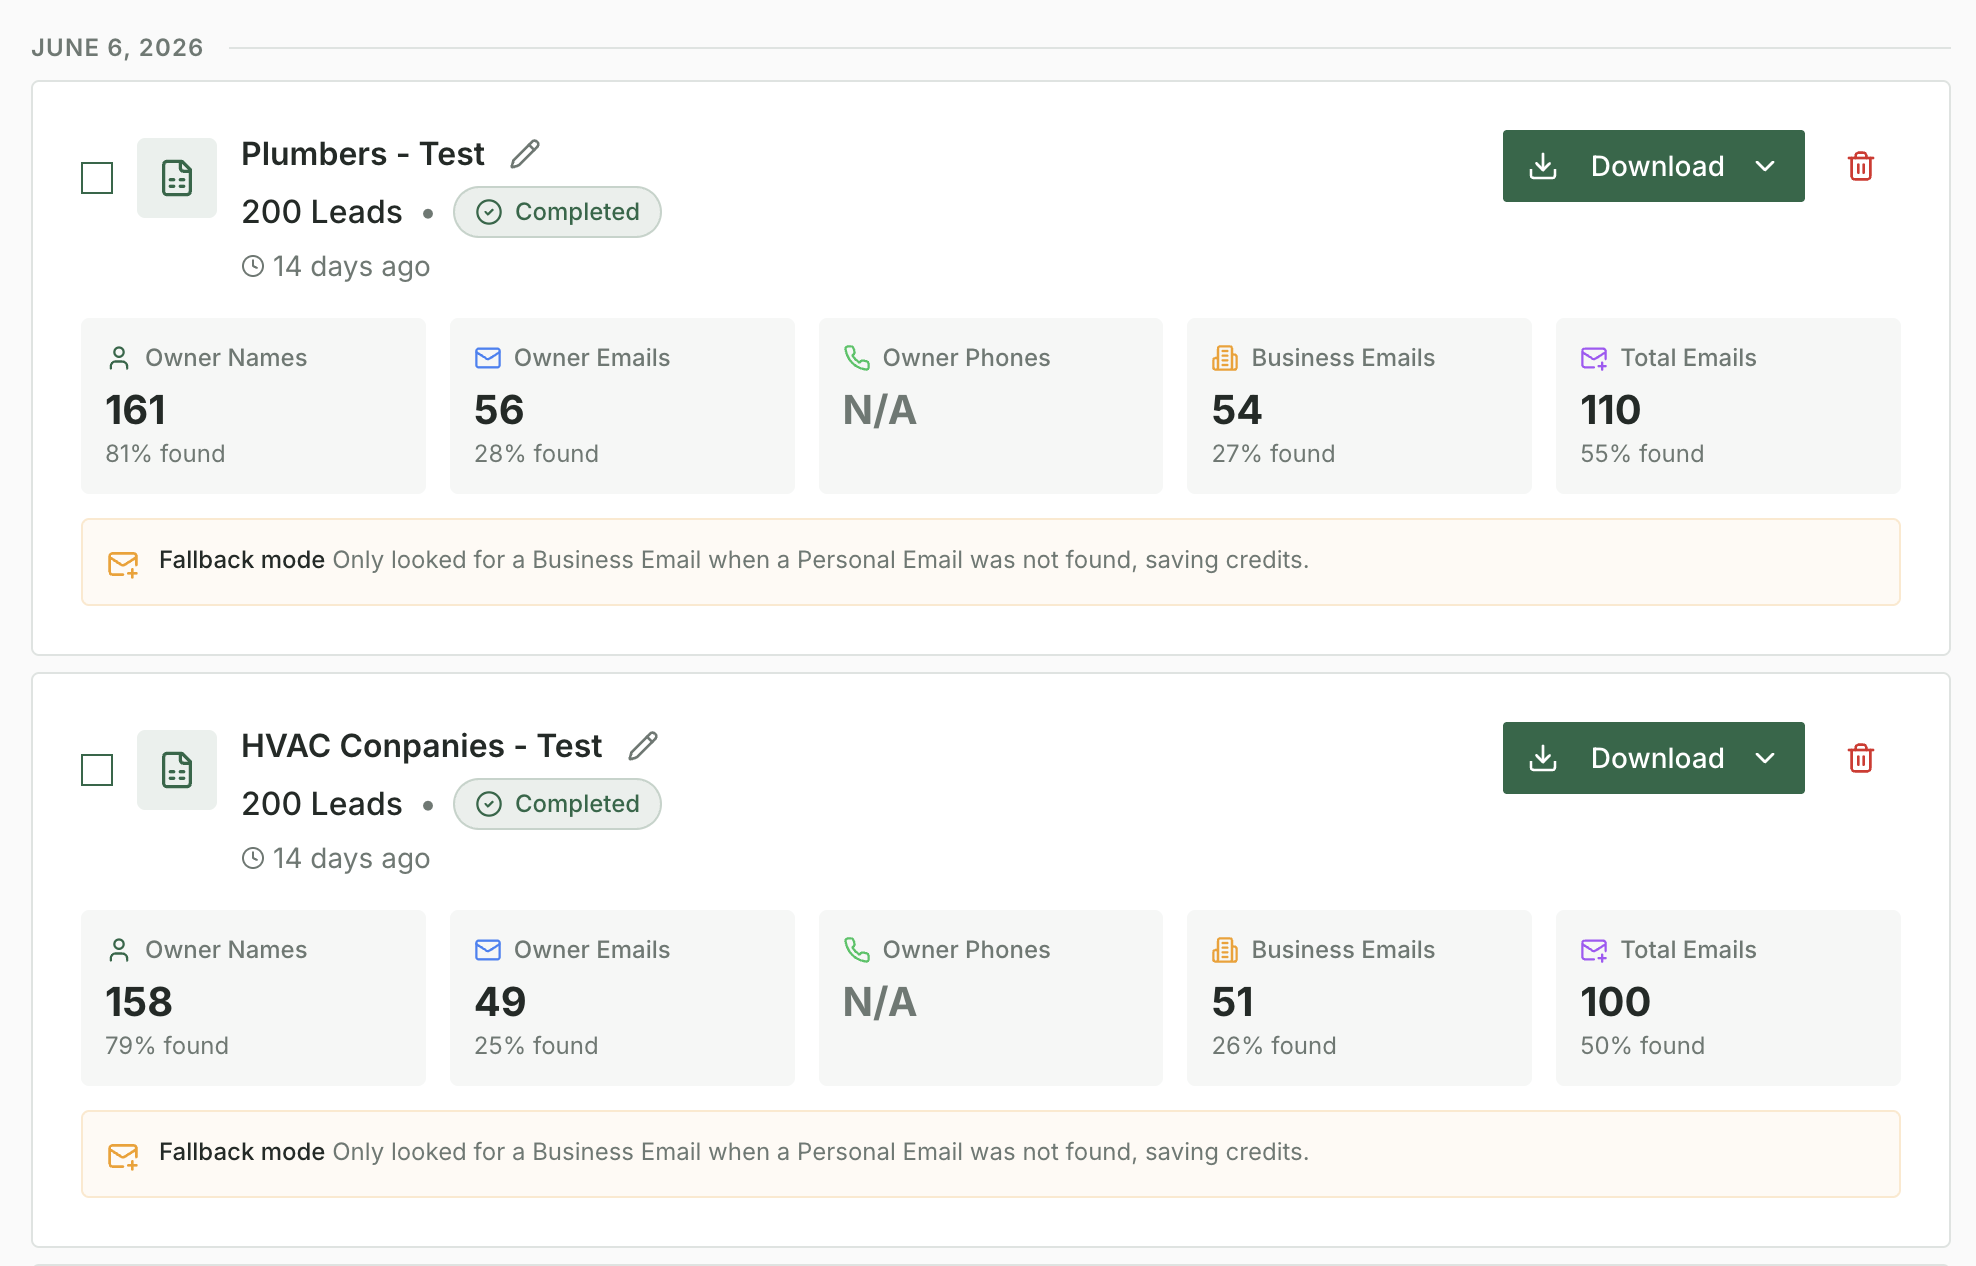Click the 54 Business Emails value

pos(1237,410)
